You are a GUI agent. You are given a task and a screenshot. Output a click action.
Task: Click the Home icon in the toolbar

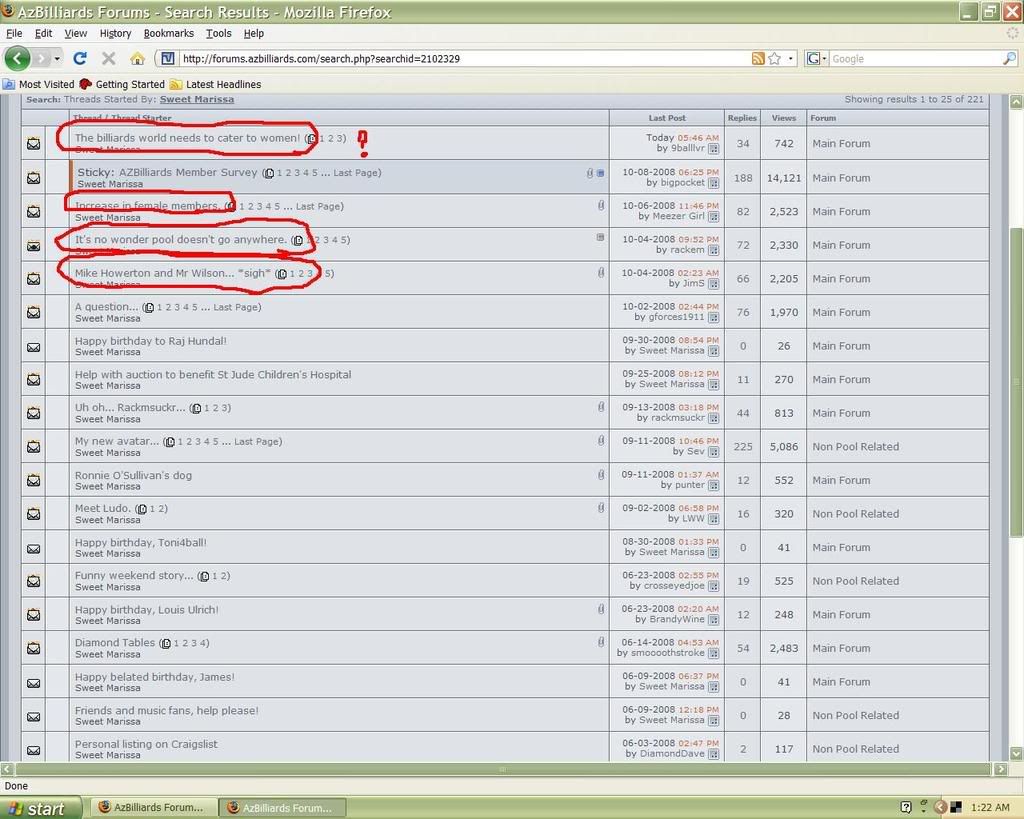pyautogui.click(x=137, y=58)
